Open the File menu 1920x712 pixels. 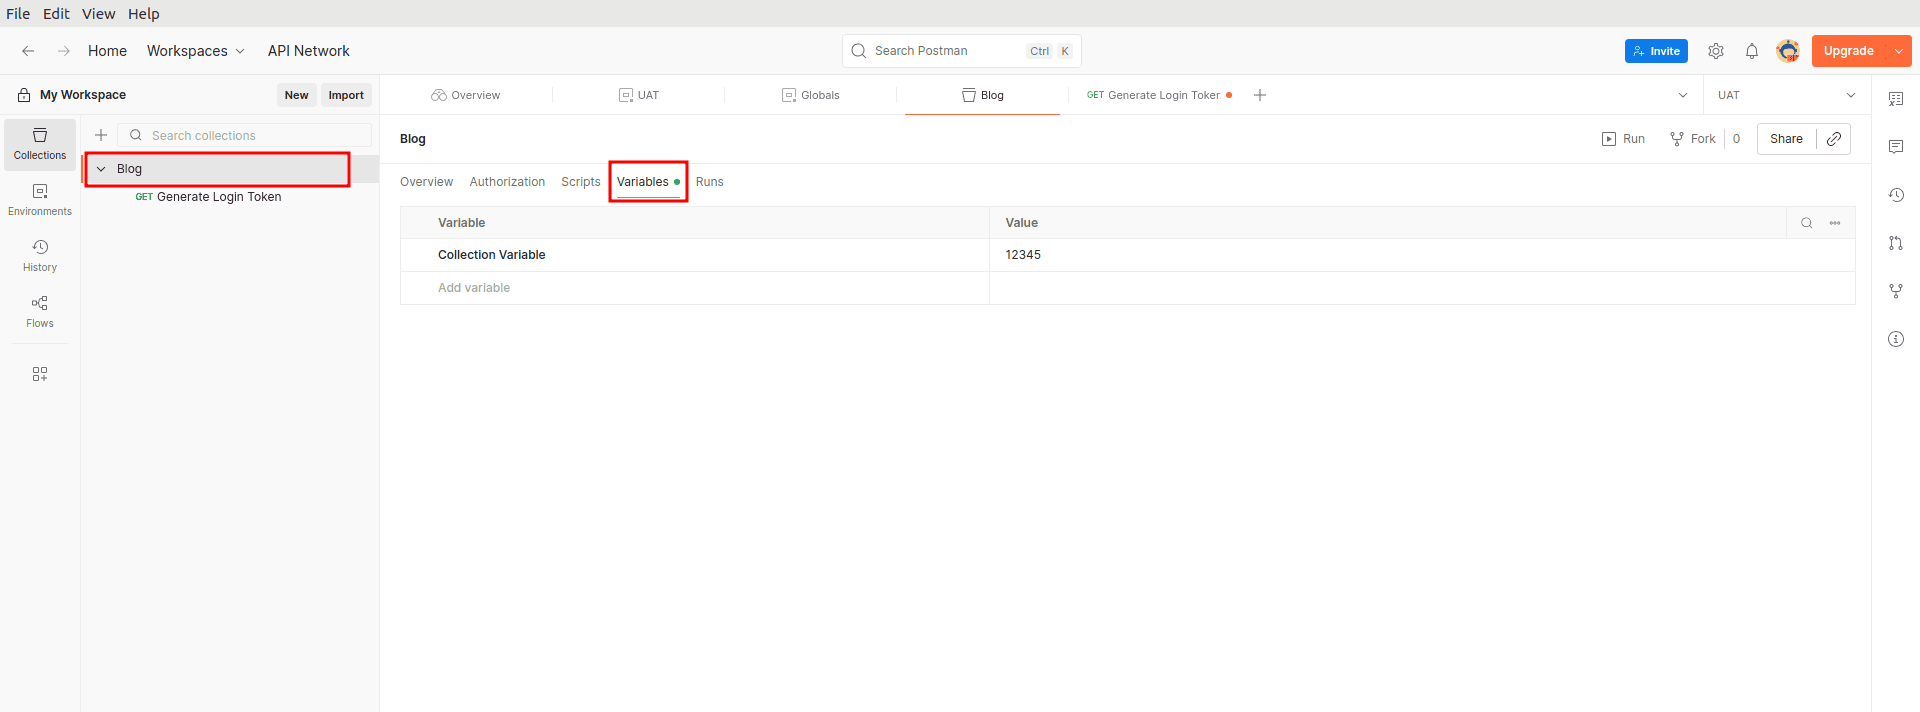18,14
